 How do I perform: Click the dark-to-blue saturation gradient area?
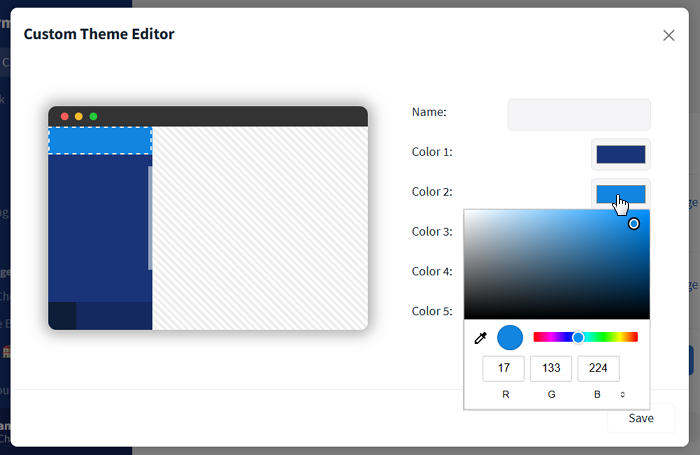point(557,264)
